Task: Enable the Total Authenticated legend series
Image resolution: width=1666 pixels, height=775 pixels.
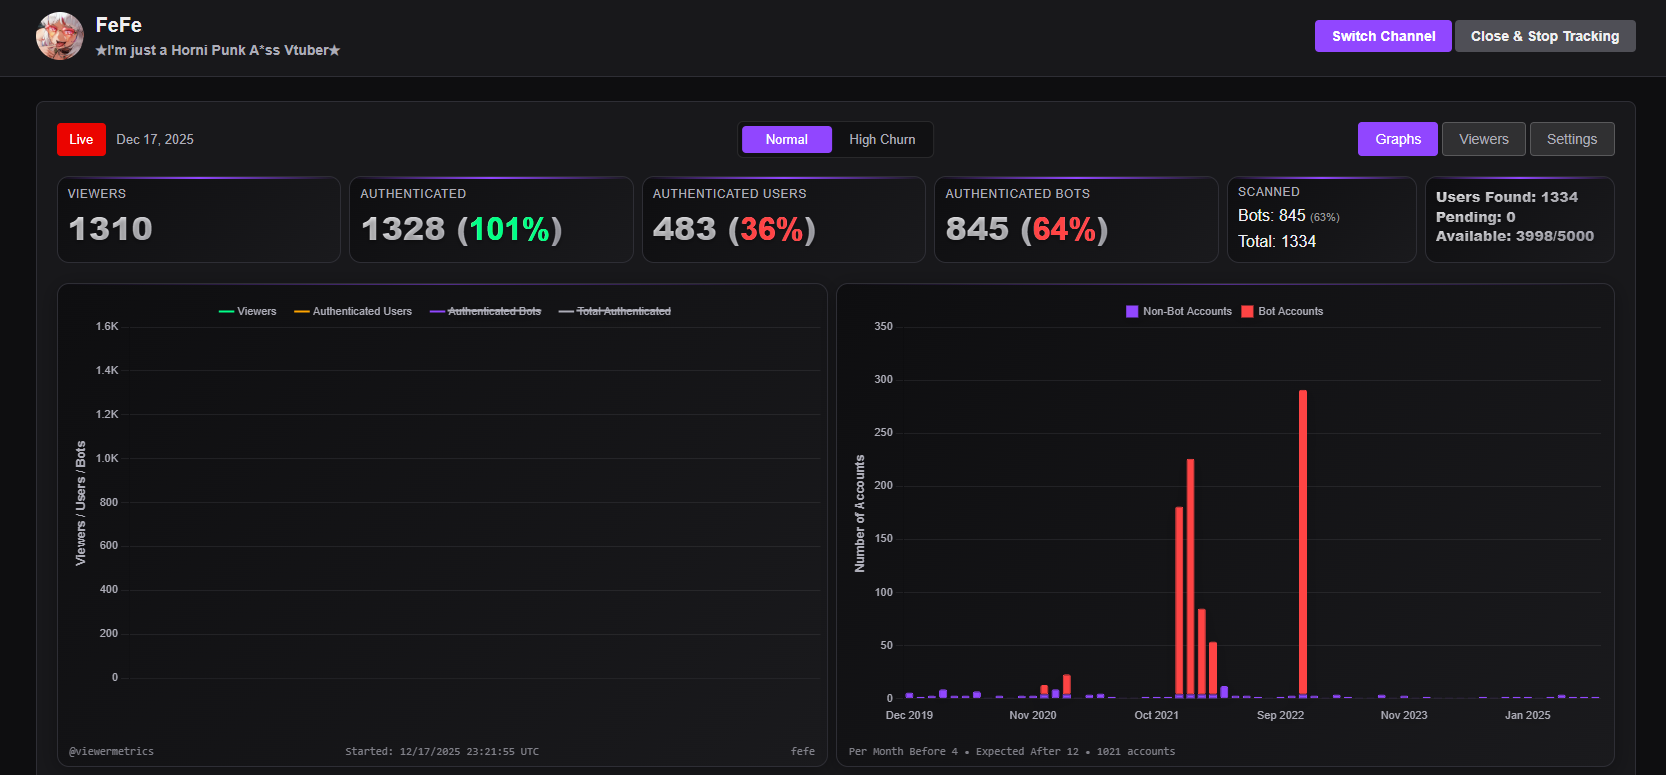Action: tap(615, 311)
